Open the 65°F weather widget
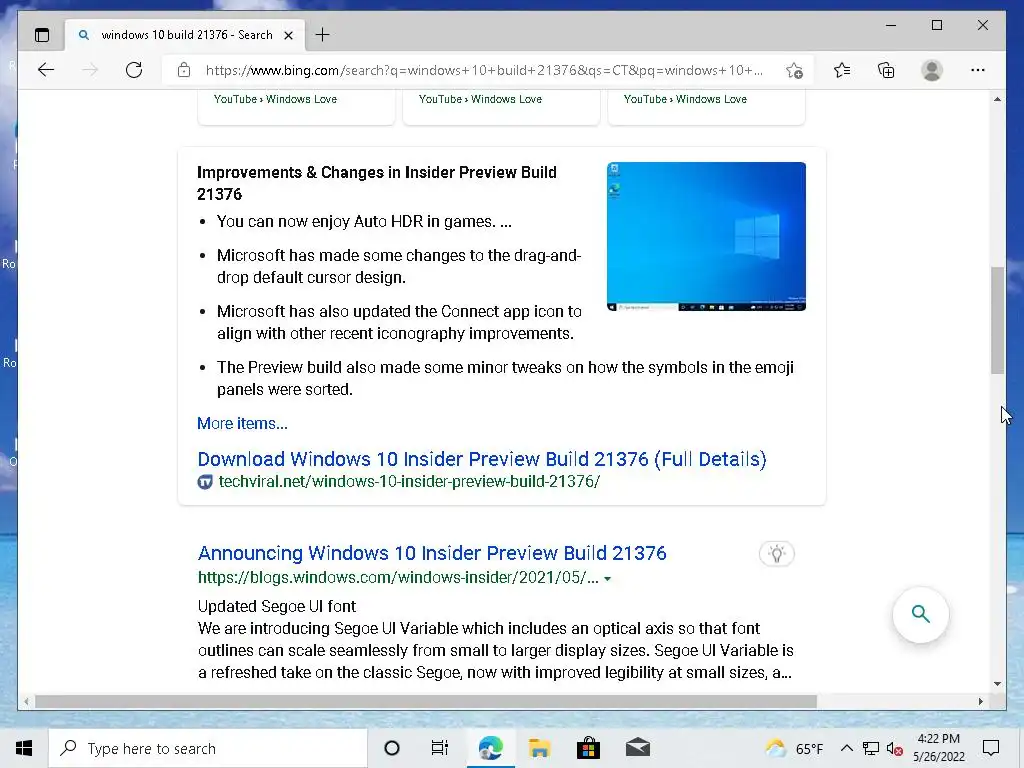Image resolution: width=1024 pixels, height=768 pixels. tap(794, 748)
